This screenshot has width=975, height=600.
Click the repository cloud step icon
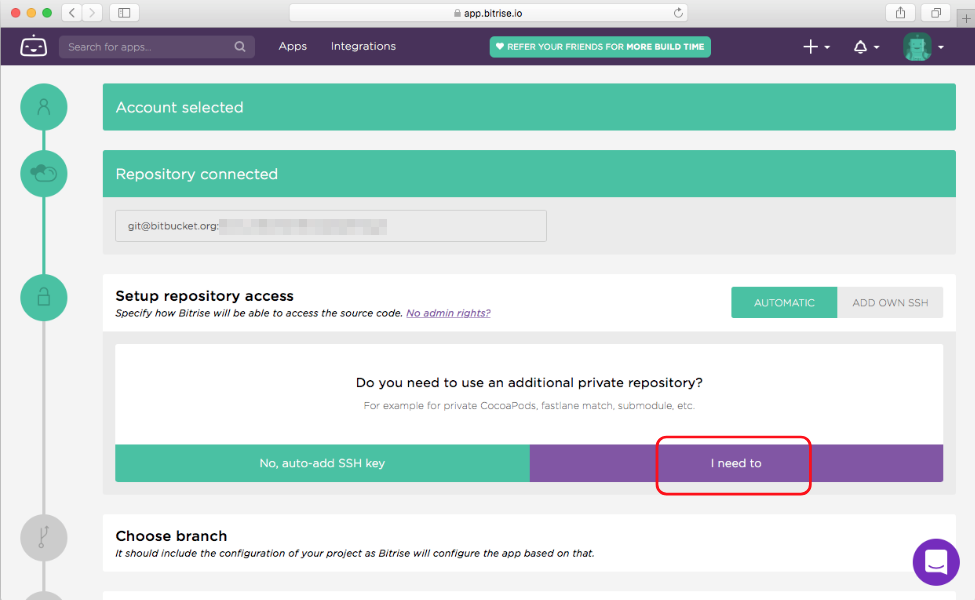[x=44, y=173]
